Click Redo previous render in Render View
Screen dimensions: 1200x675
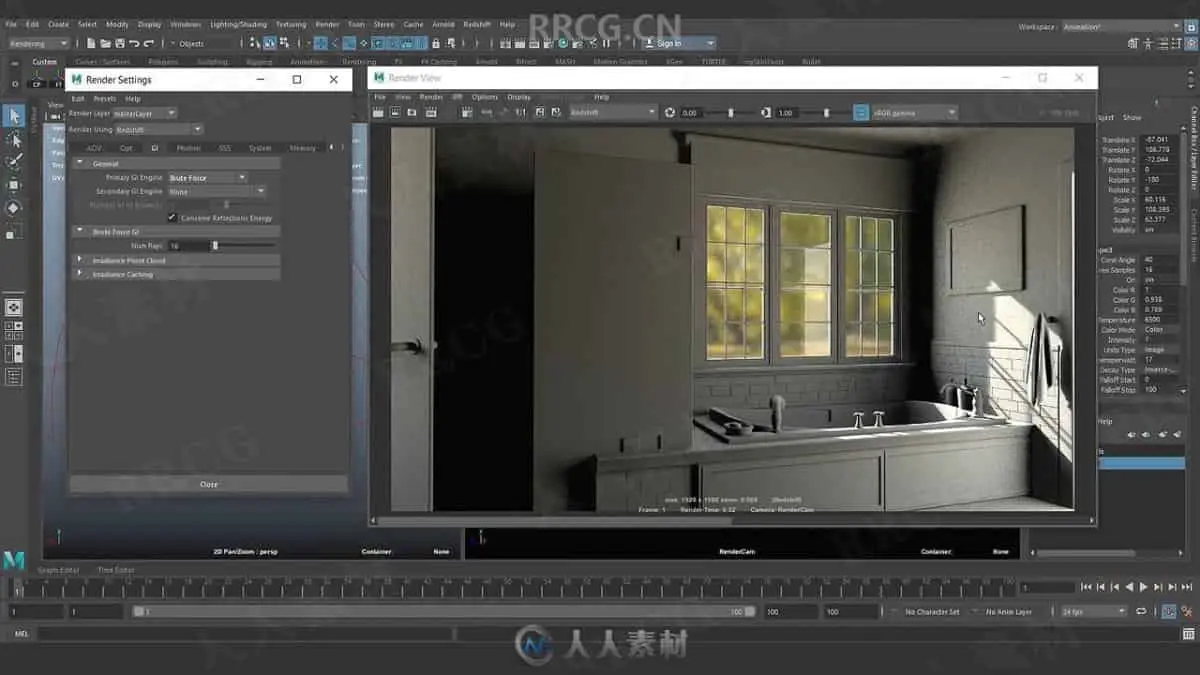click(x=378, y=113)
